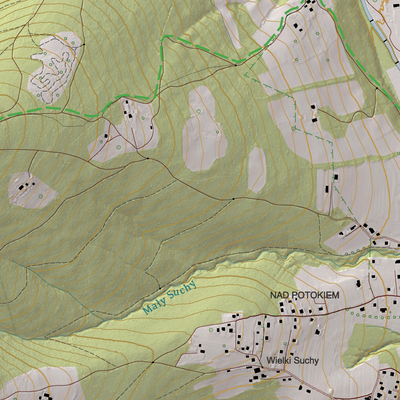The image size is (400, 400).
Task: Select the tall oval clearing in map center
Action: (x=204, y=128)
